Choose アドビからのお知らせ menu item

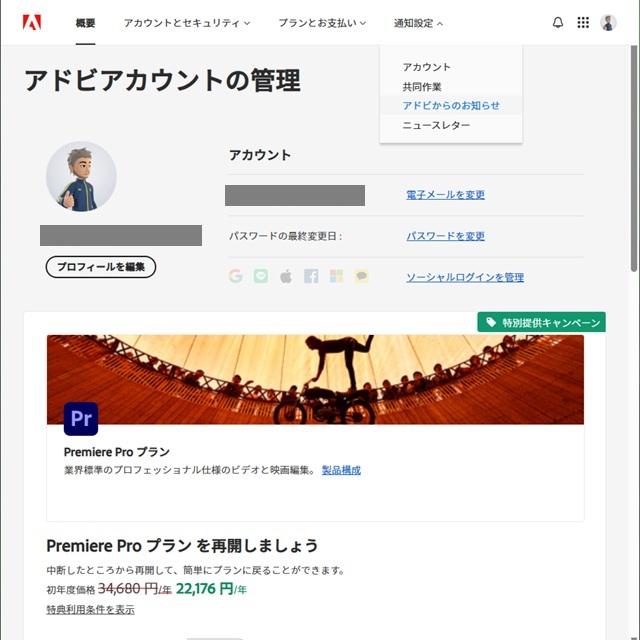(451, 105)
